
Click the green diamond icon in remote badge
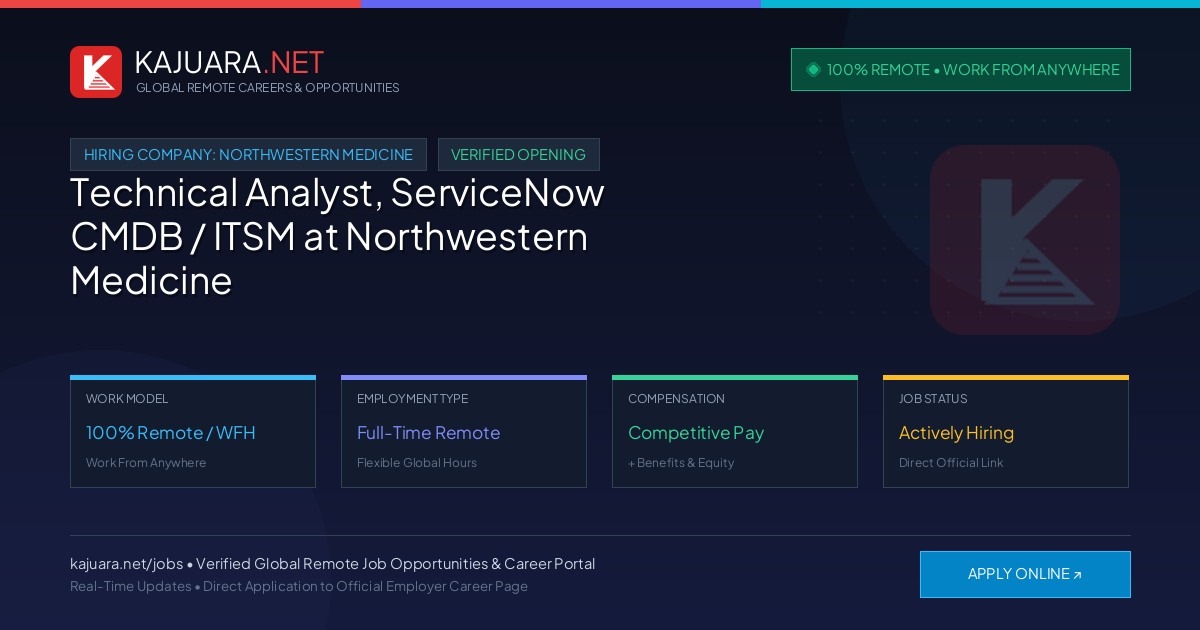(x=813, y=69)
